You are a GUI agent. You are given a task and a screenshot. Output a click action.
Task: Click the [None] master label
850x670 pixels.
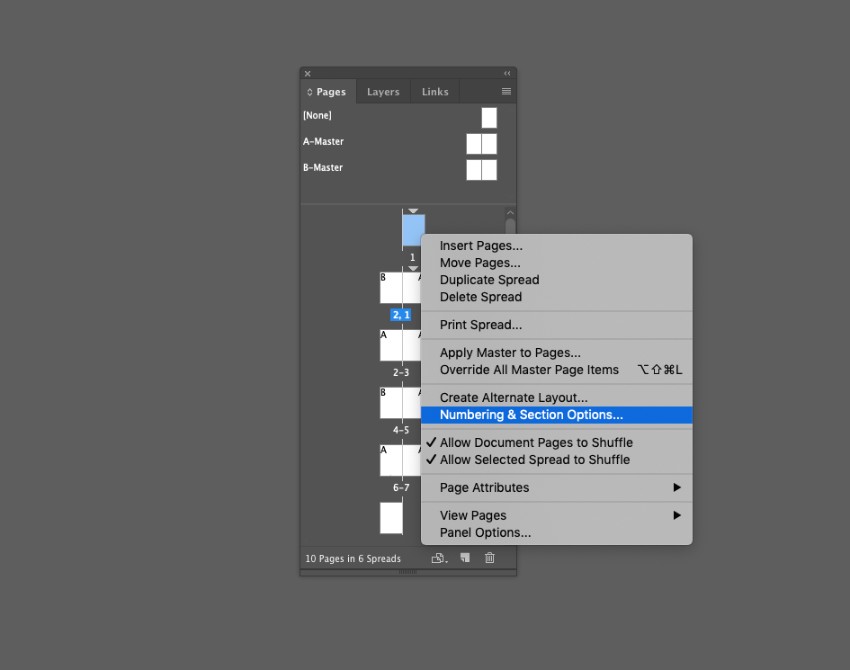coord(317,115)
